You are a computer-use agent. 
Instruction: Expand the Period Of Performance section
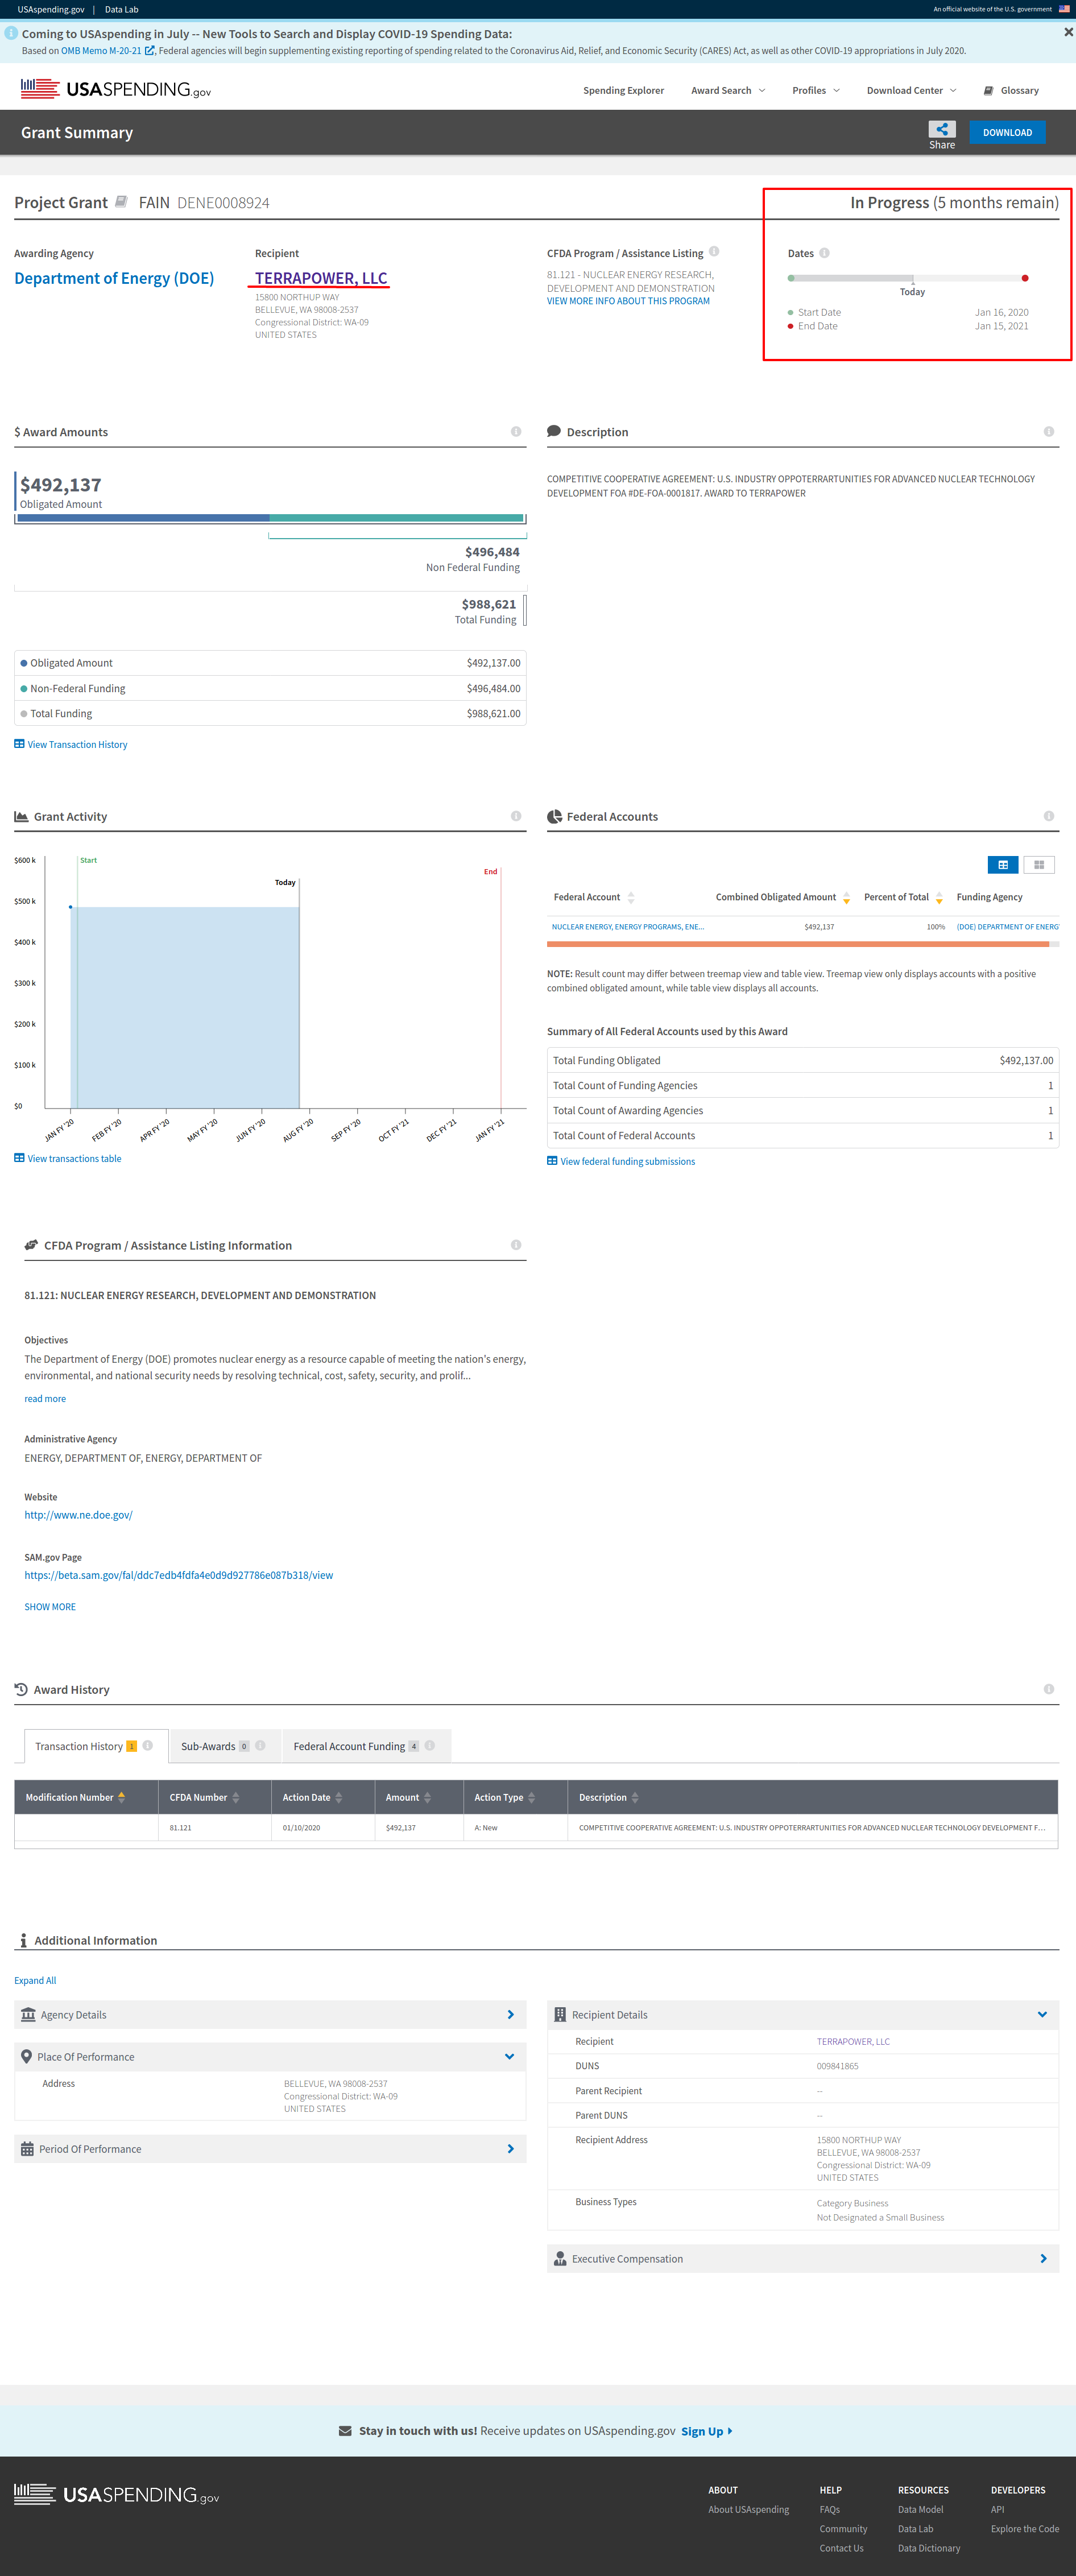(270, 2149)
